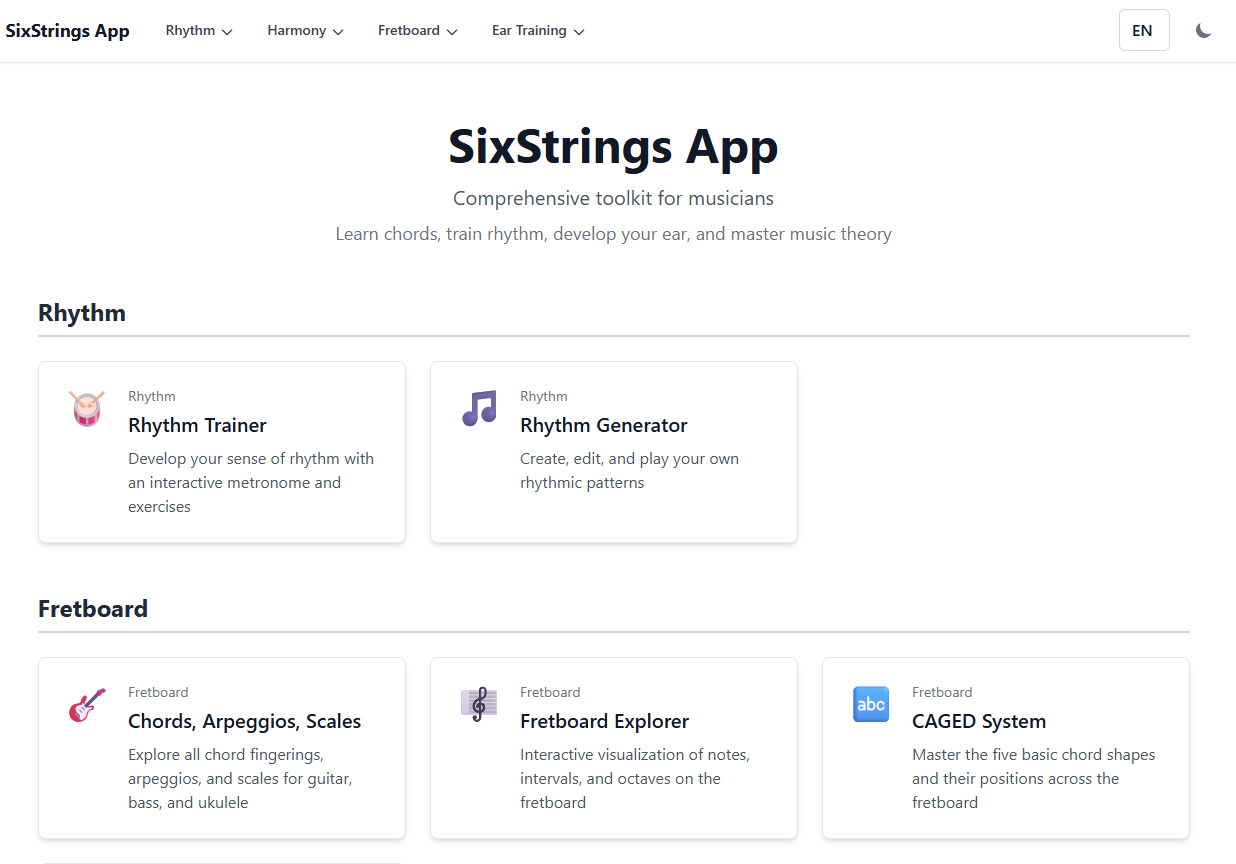Open the Ear Training menu

pyautogui.click(x=538, y=31)
